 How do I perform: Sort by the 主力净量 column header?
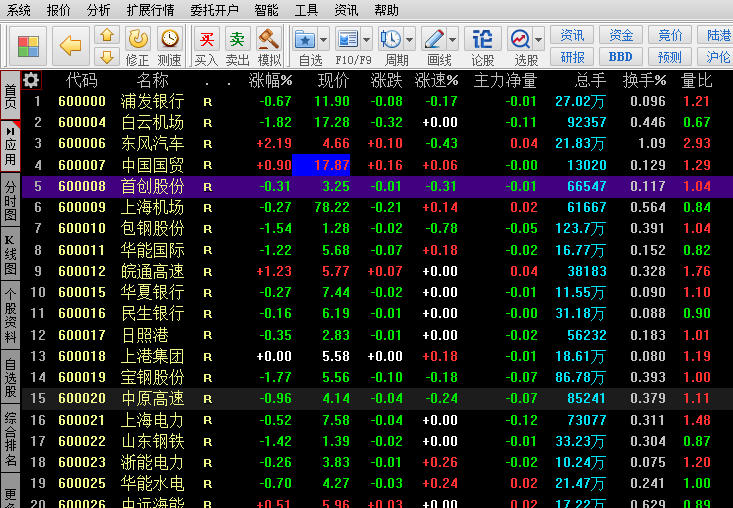pyautogui.click(x=505, y=80)
